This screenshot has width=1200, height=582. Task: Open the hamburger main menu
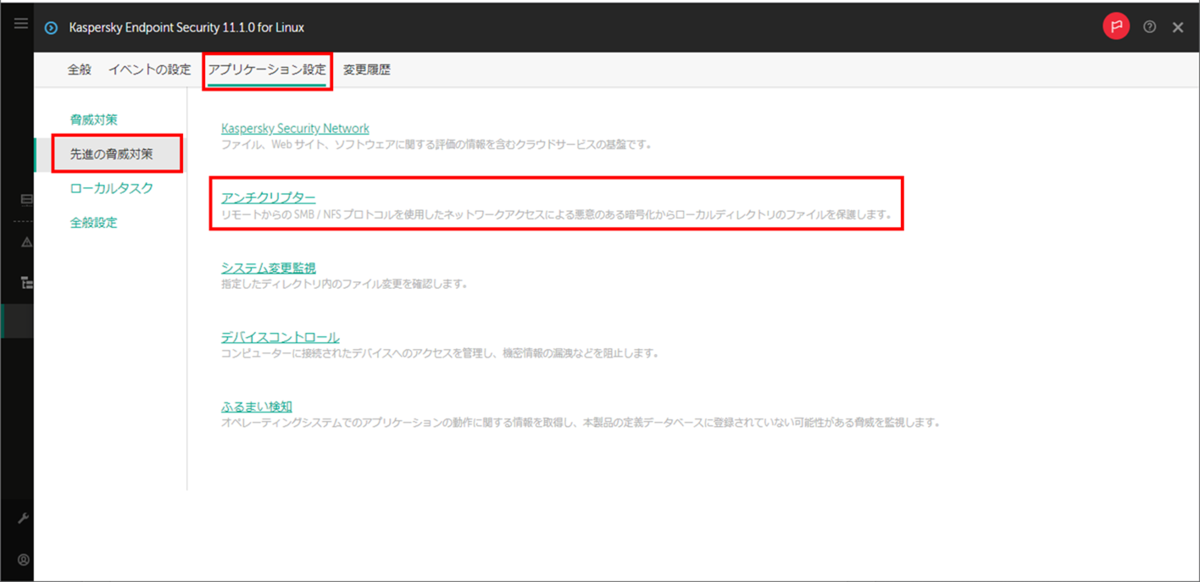point(21,23)
